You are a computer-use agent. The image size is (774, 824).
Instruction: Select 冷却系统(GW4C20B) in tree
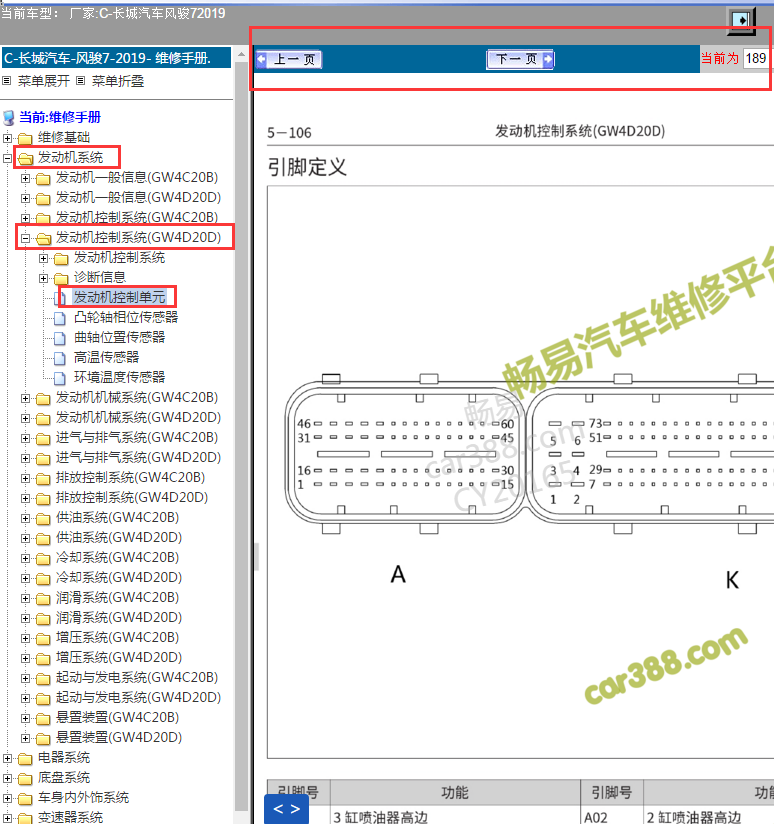pyautogui.click(x=117, y=558)
